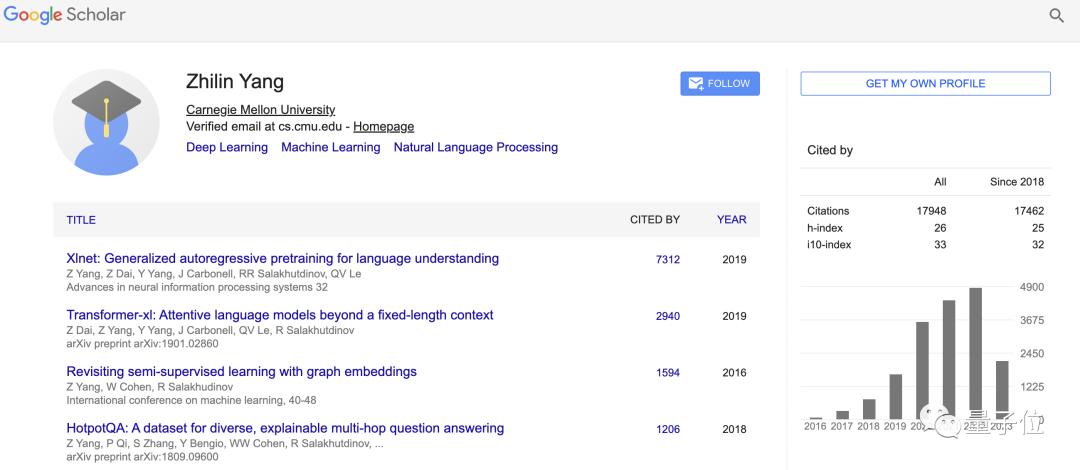Open 7312 citations for XLNet
The width and height of the screenshot is (1080, 470).
pyautogui.click(x=667, y=260)
